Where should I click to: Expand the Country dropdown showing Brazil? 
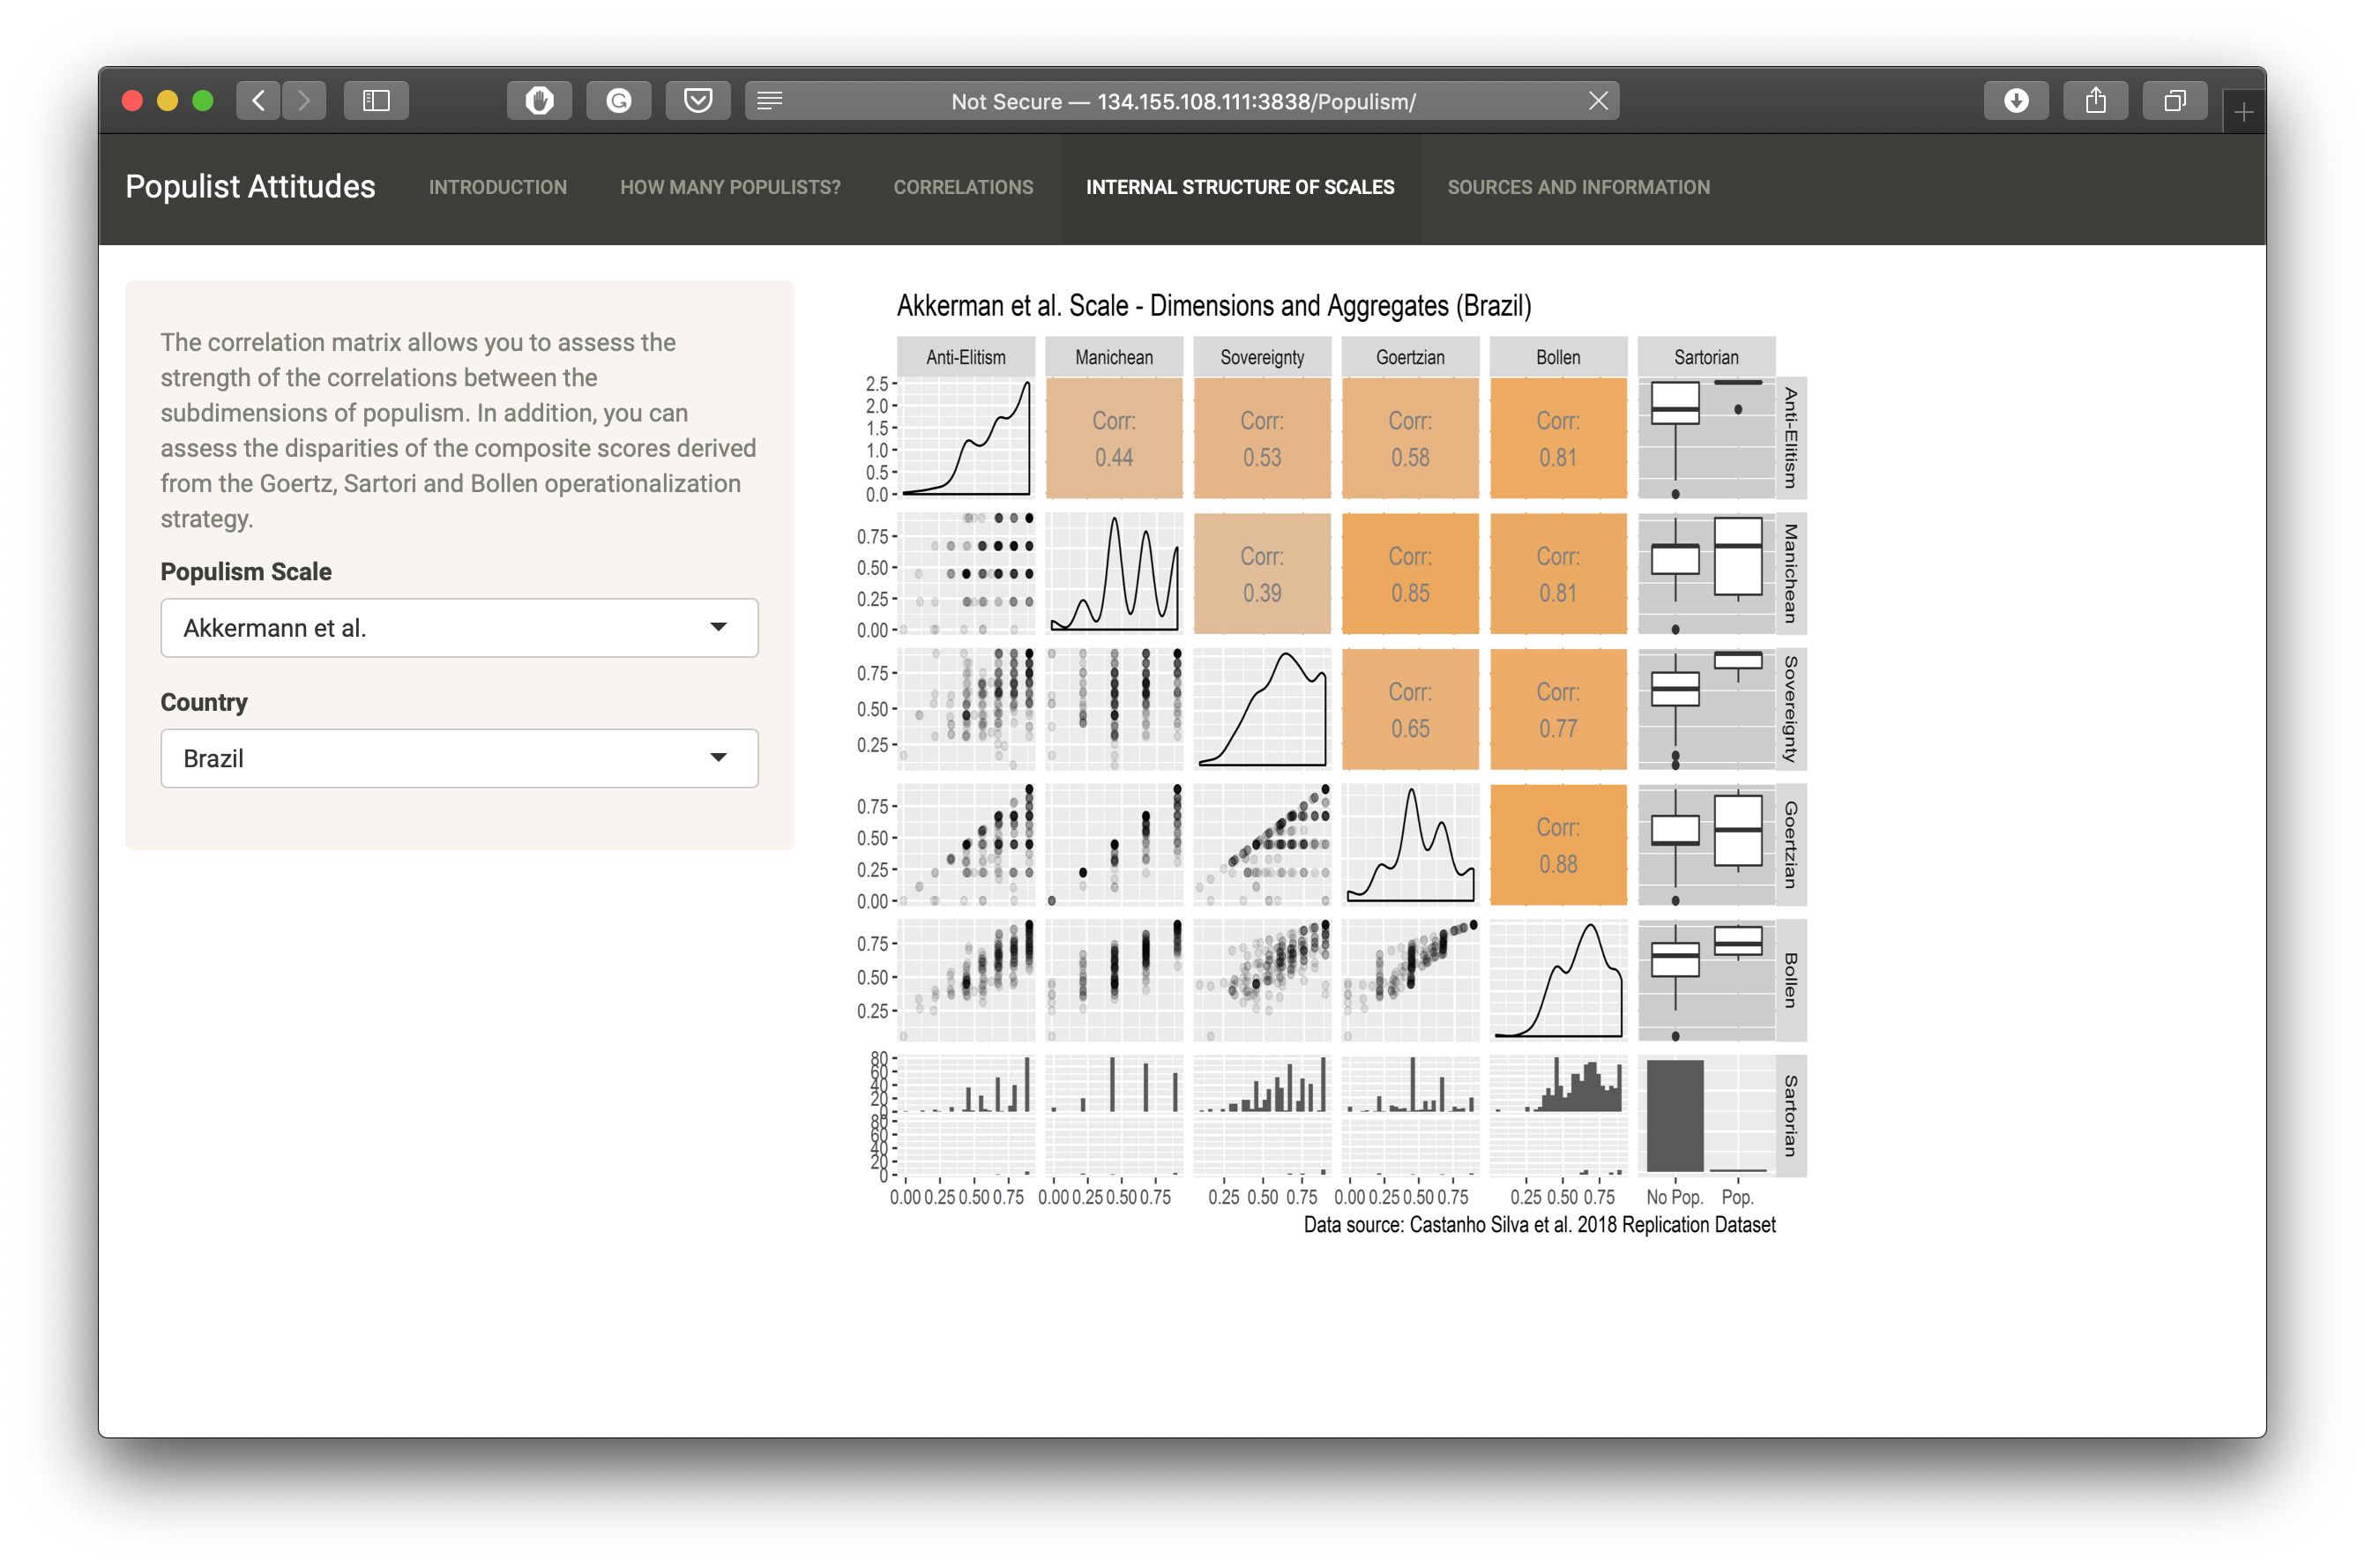(x=459, y=758)
